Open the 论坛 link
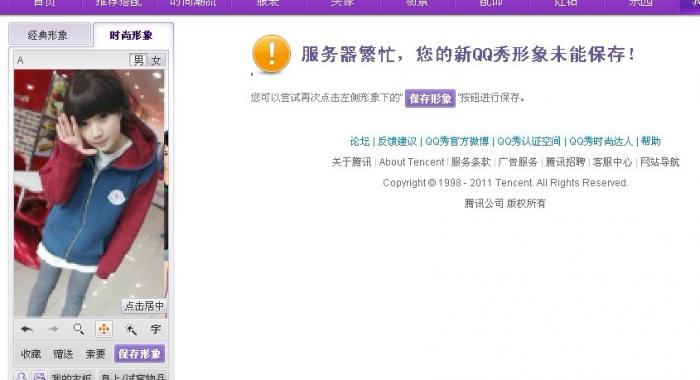The image size is (700, 380). (360, 142)
